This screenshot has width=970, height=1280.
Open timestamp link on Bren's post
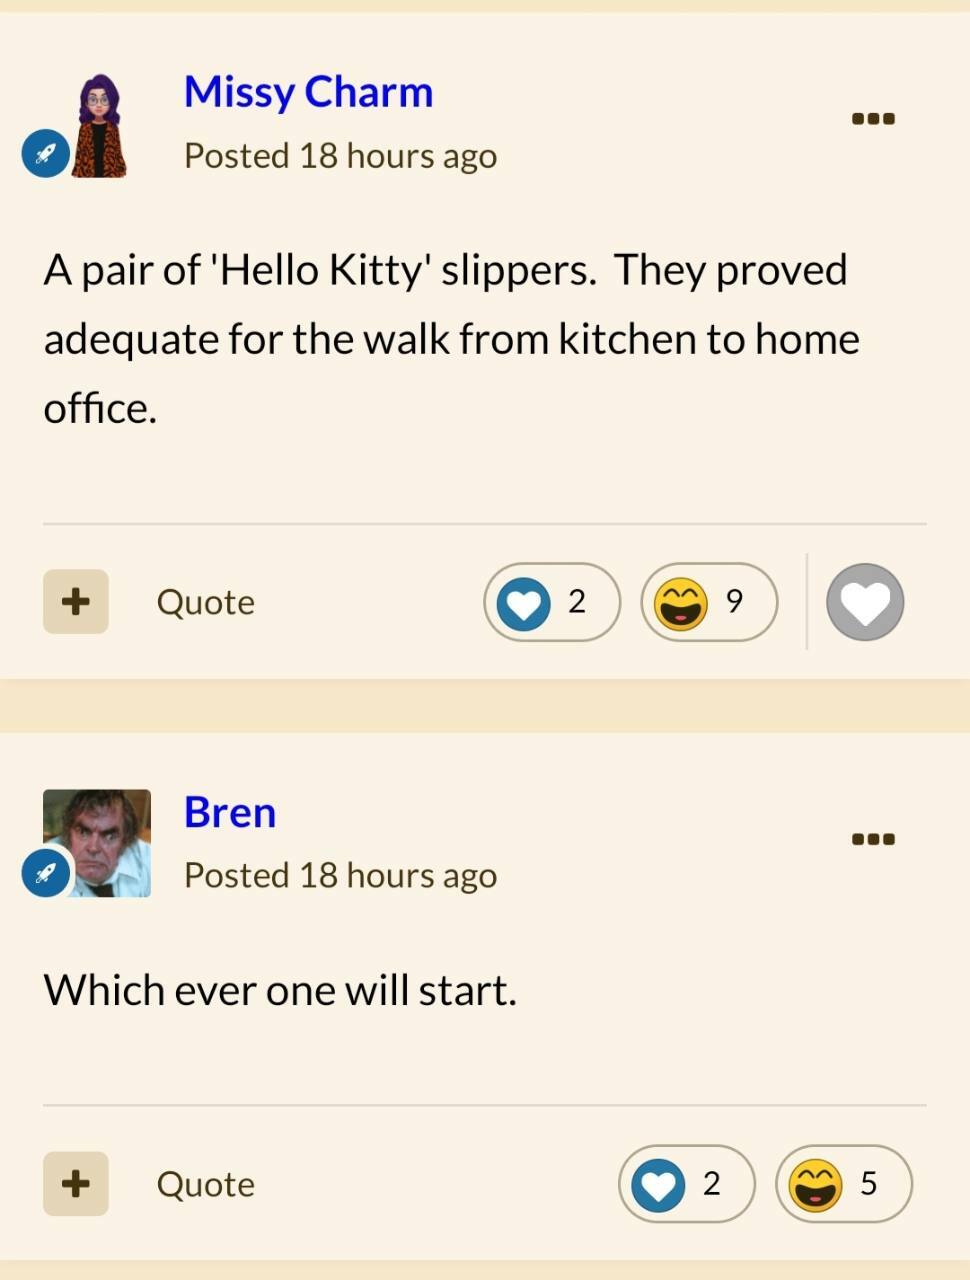(340, 875)
